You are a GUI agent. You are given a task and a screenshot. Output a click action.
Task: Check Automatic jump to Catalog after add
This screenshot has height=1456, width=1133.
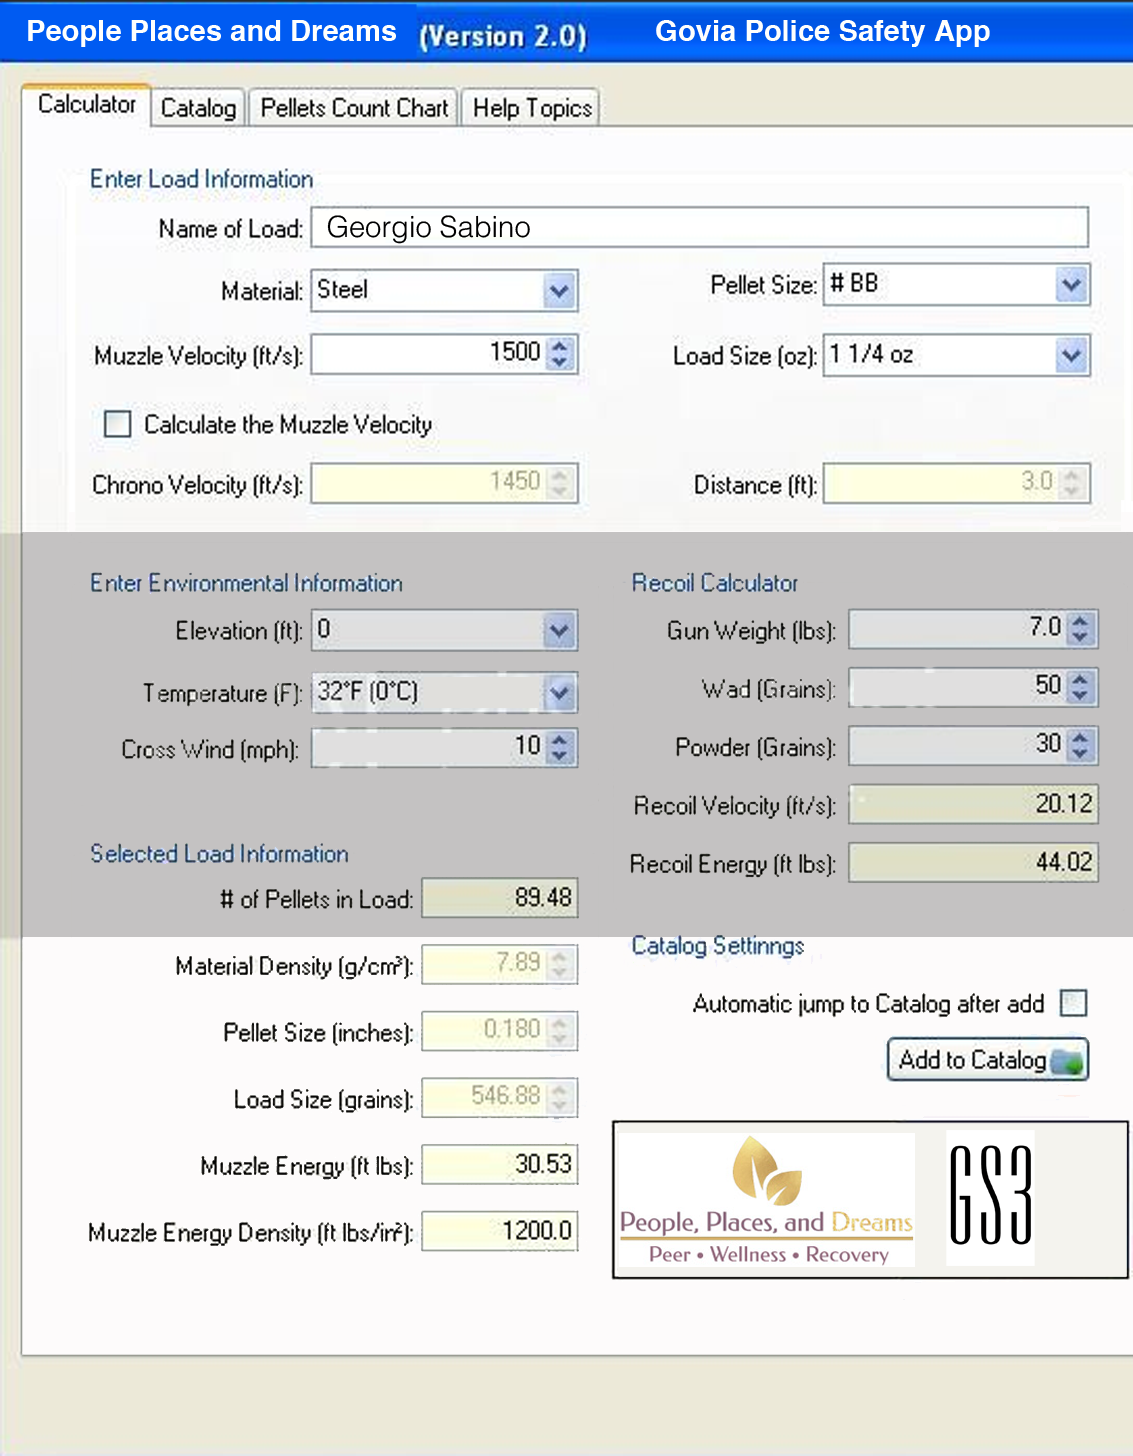[x=1073, y=1003]
